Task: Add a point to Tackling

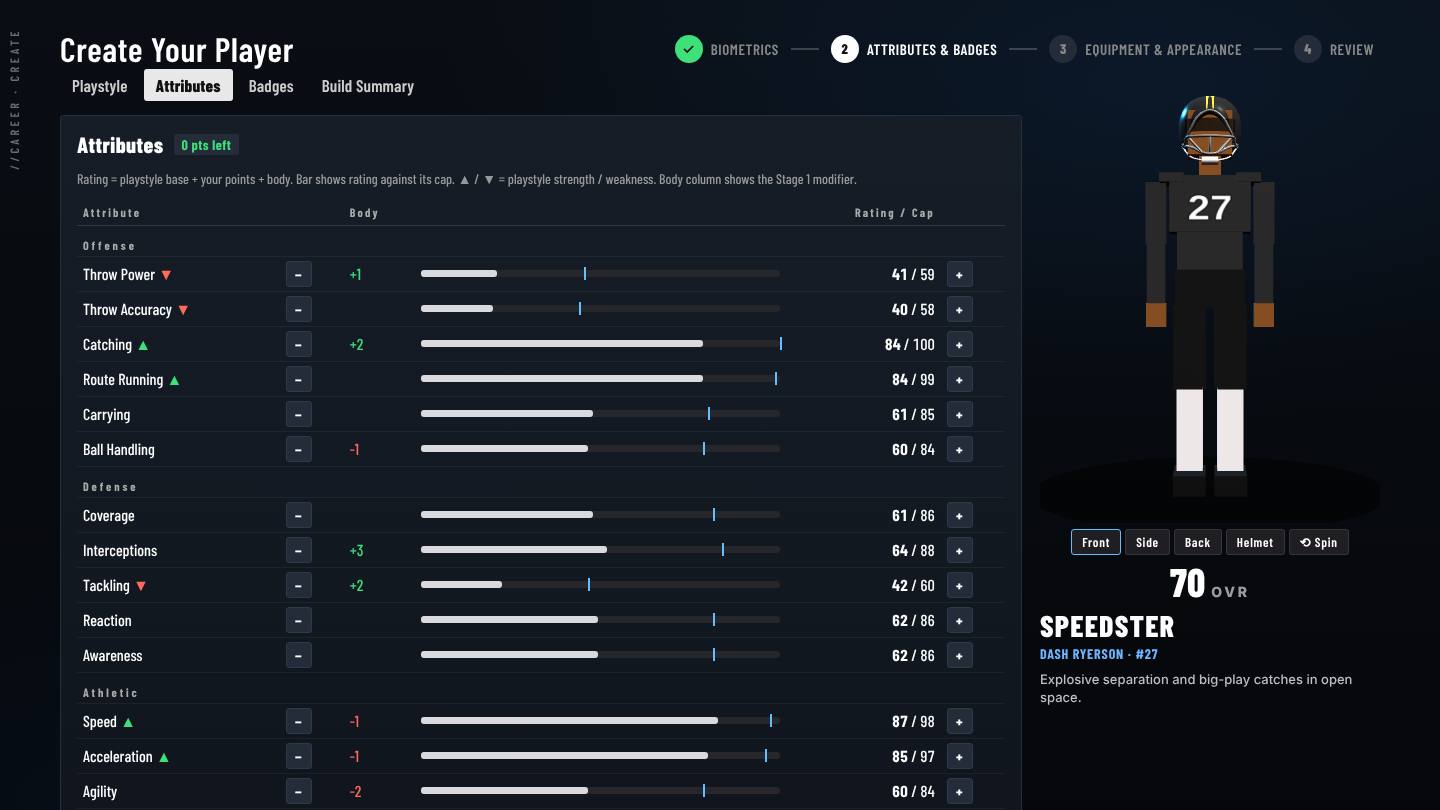Action: tap(959, 585)
